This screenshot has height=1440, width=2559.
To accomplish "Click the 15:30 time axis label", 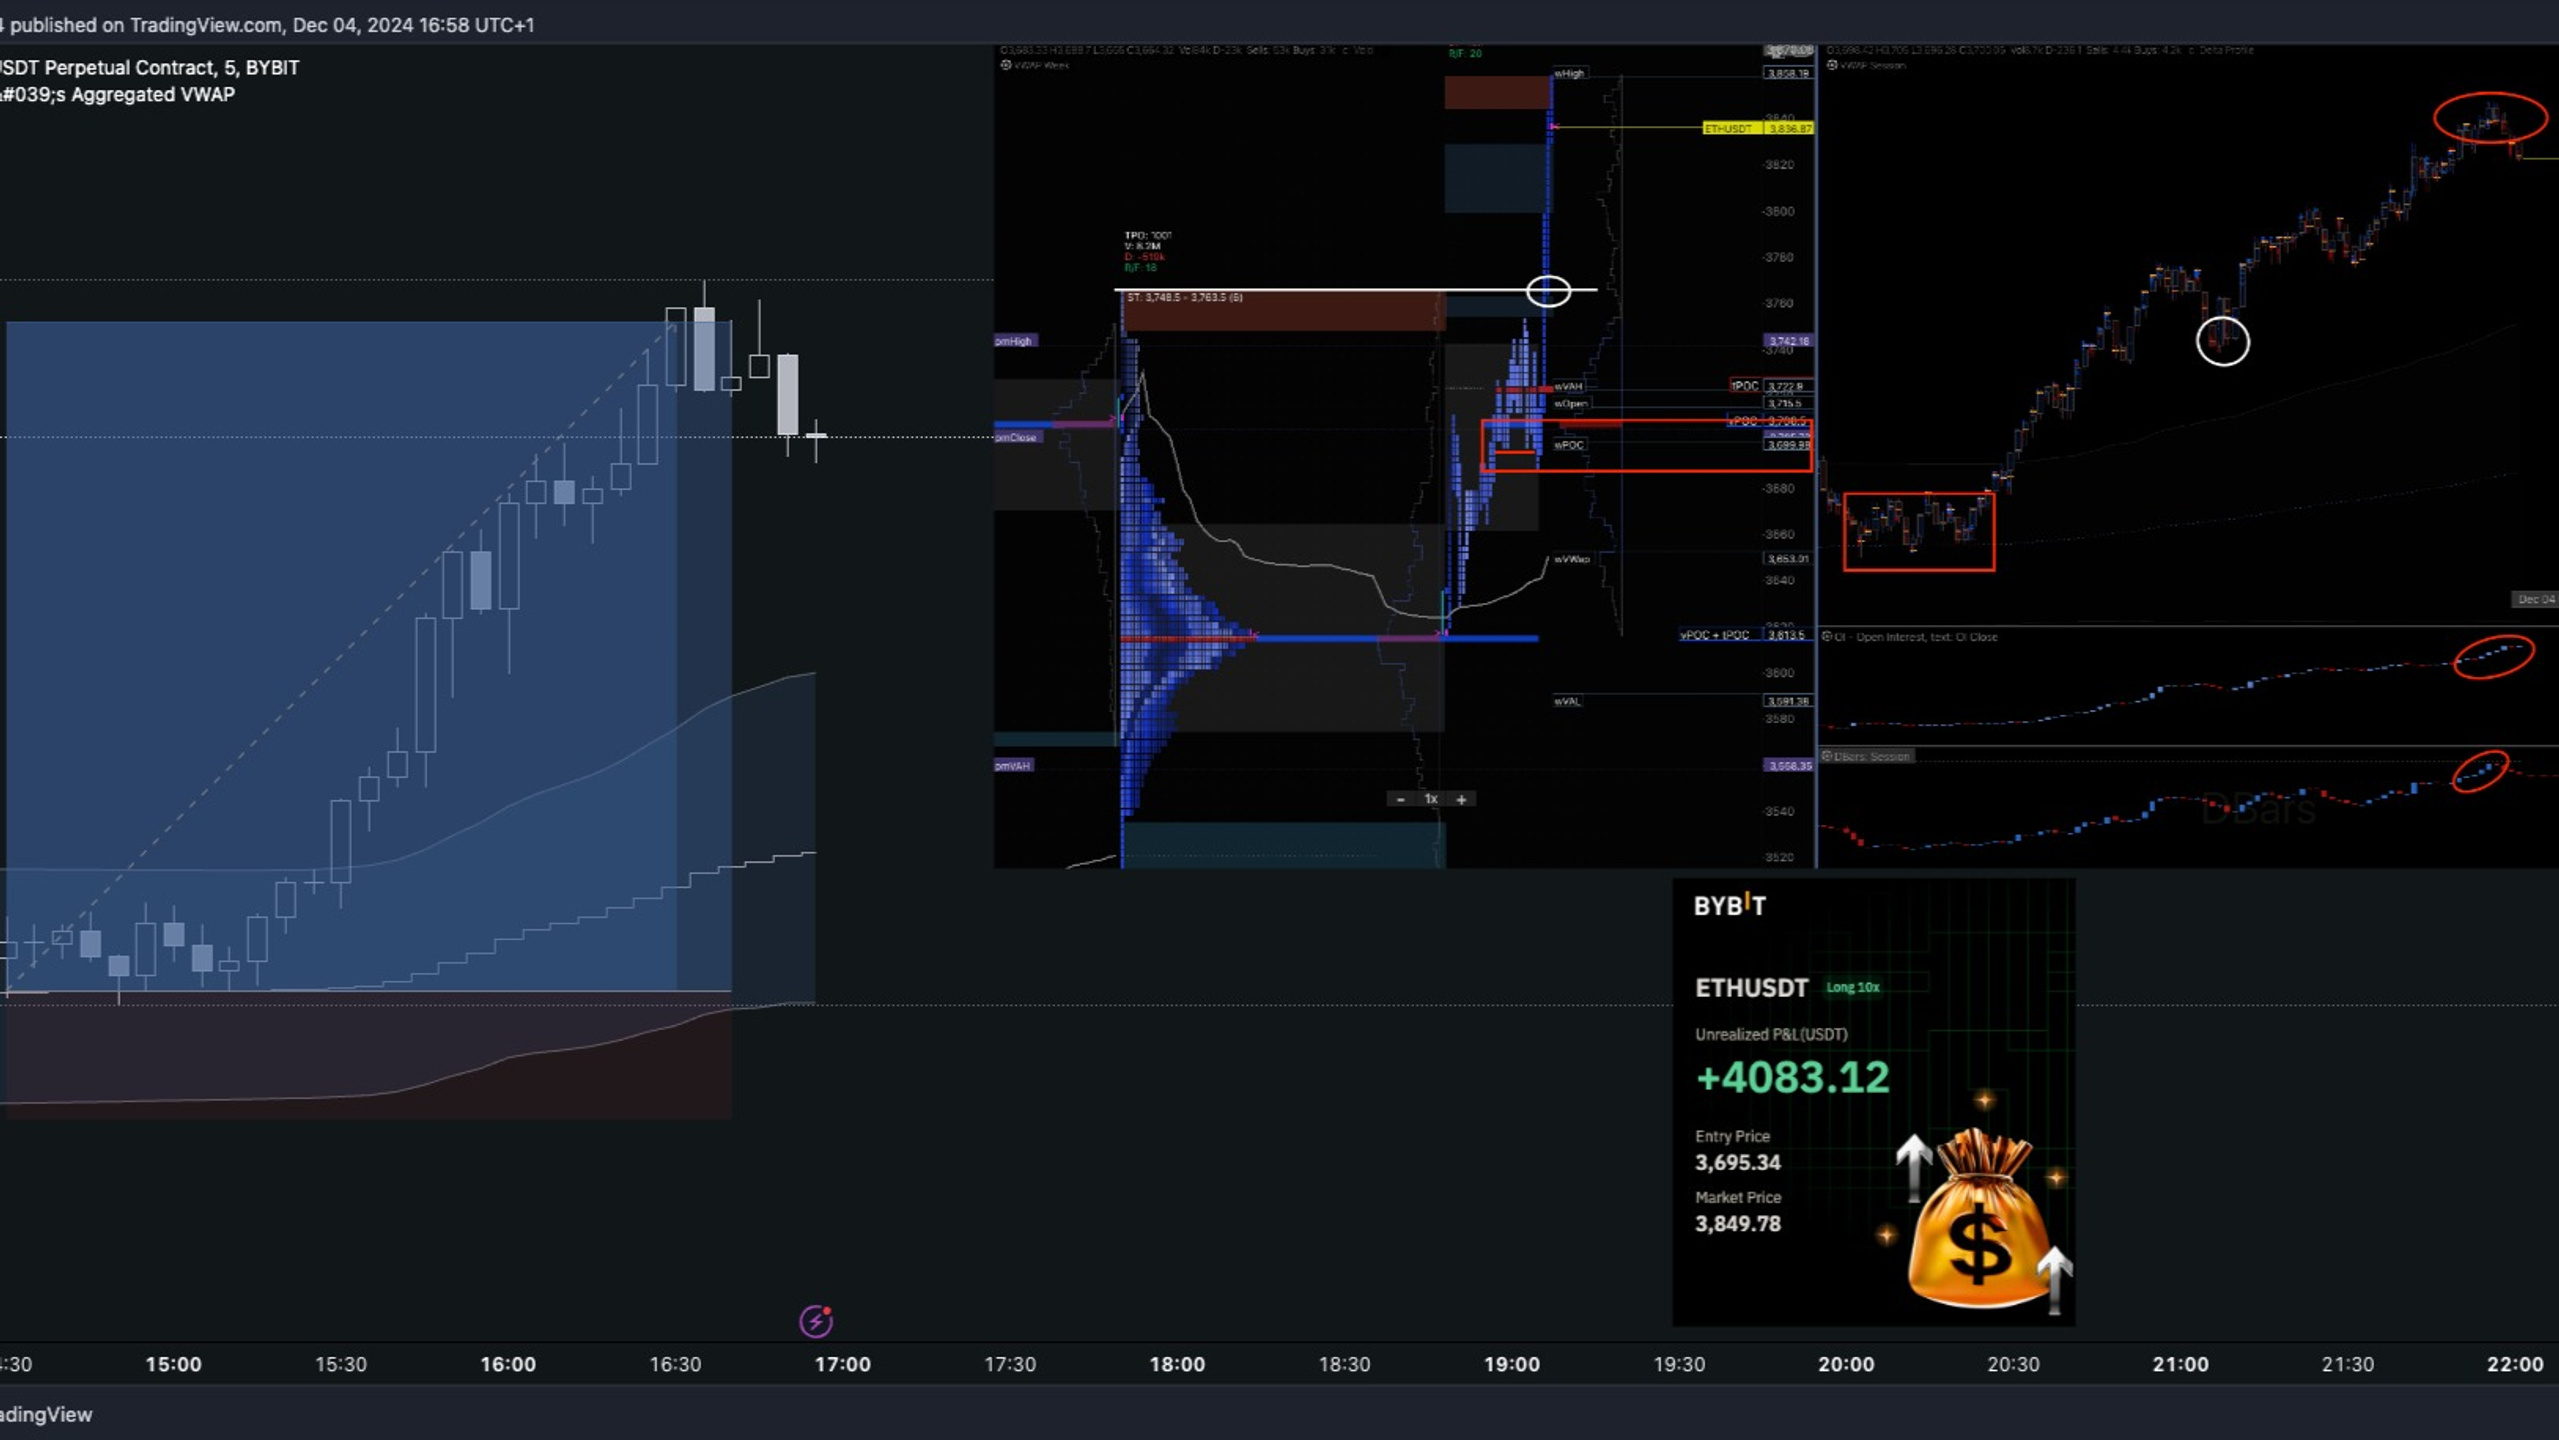I will pos(341,1364).
